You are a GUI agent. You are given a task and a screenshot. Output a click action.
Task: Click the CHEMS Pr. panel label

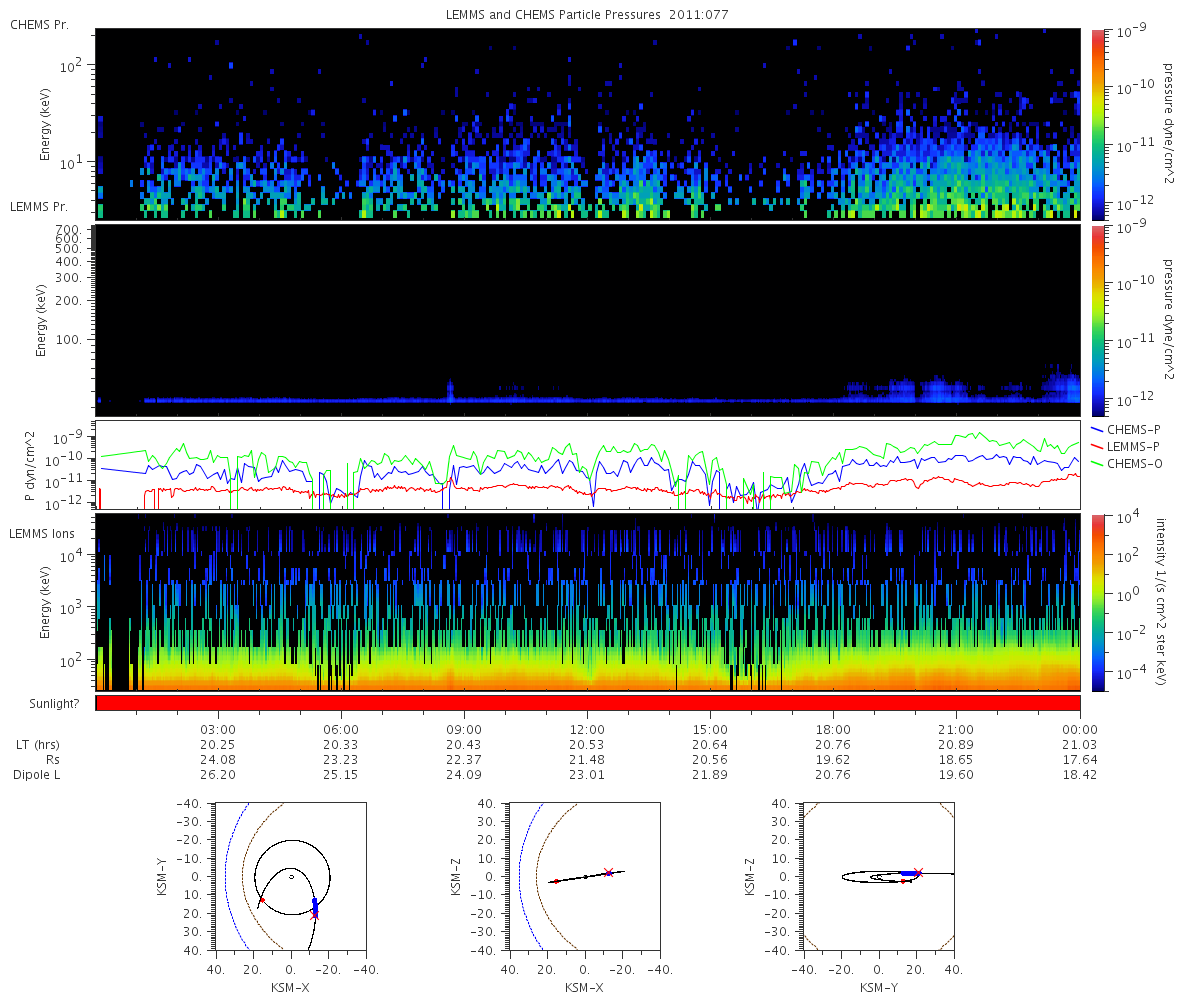click(39, 24)
